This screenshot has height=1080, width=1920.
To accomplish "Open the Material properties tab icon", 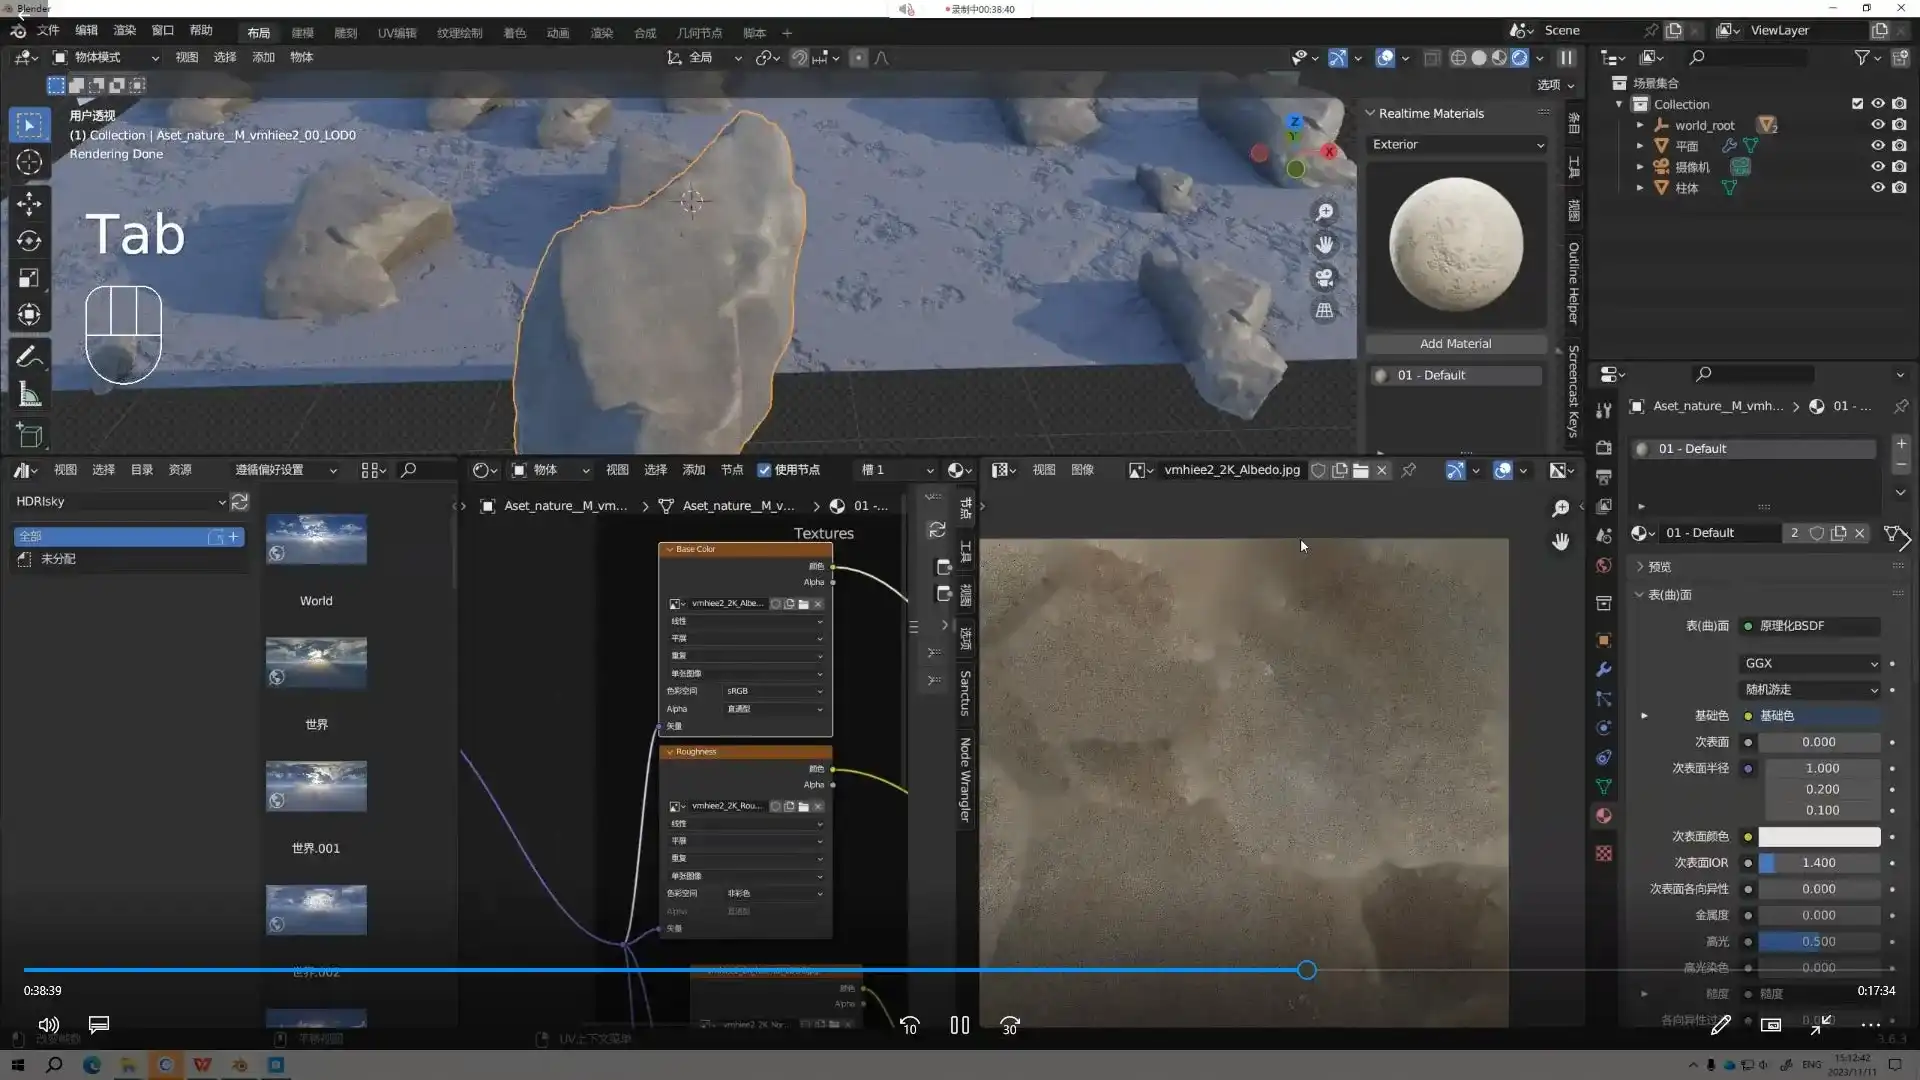I will click(1604, 816).
